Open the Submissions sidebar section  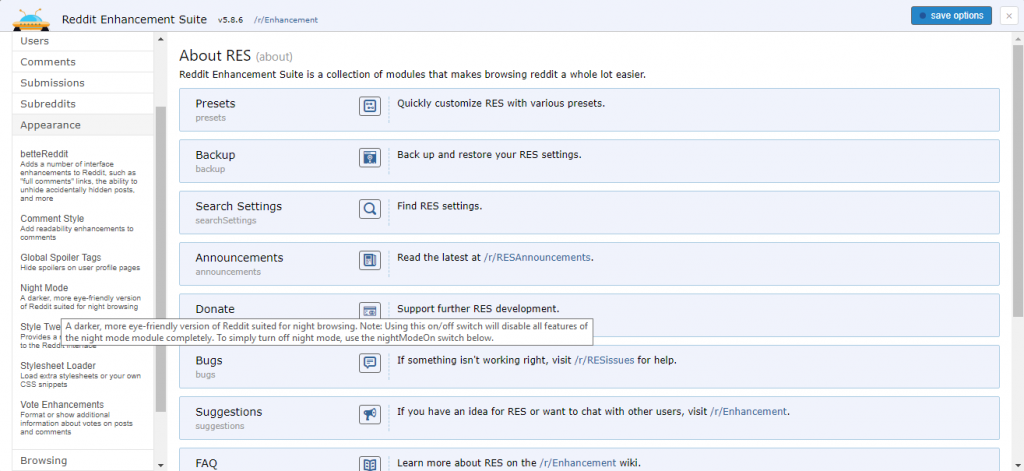tap(52, 83)
